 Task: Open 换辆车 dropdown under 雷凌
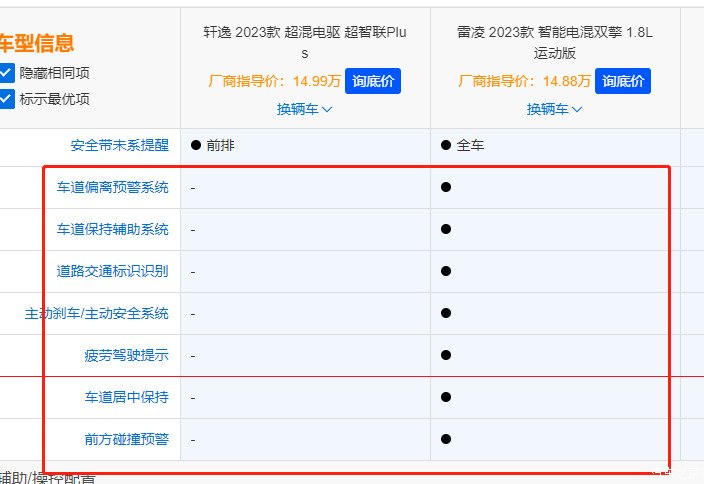point(555,109)
